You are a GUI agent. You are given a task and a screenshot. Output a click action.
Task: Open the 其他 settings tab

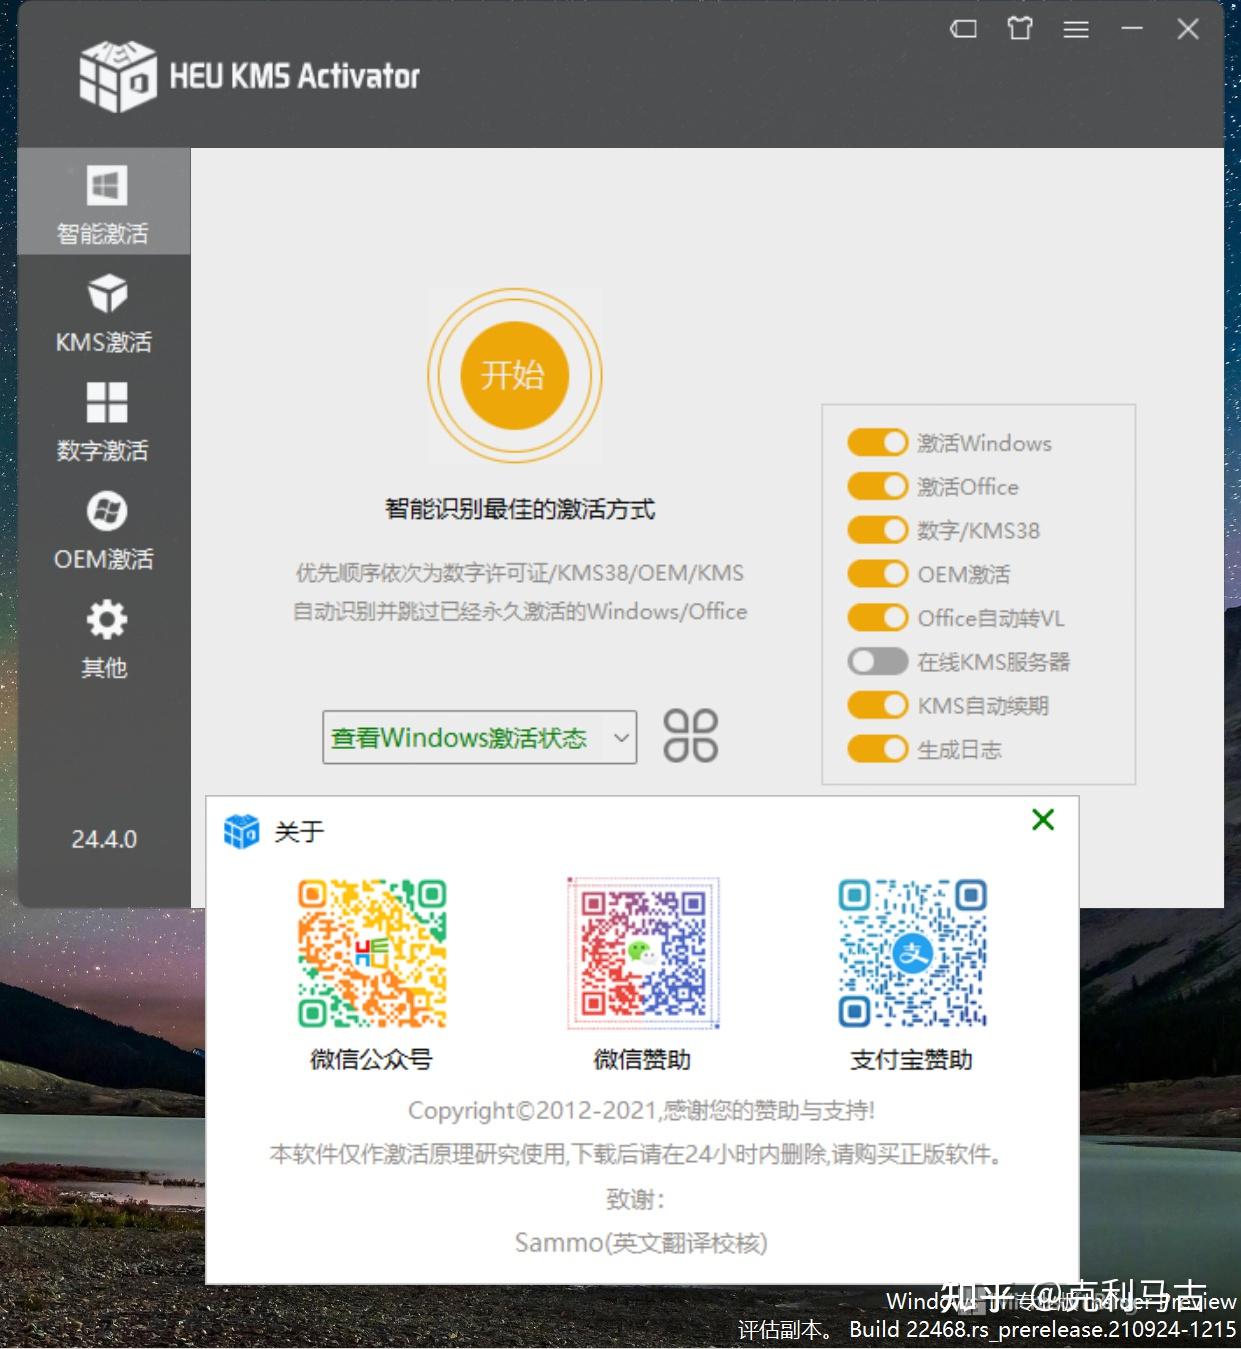pyautogui.click(x=104, y=638)
